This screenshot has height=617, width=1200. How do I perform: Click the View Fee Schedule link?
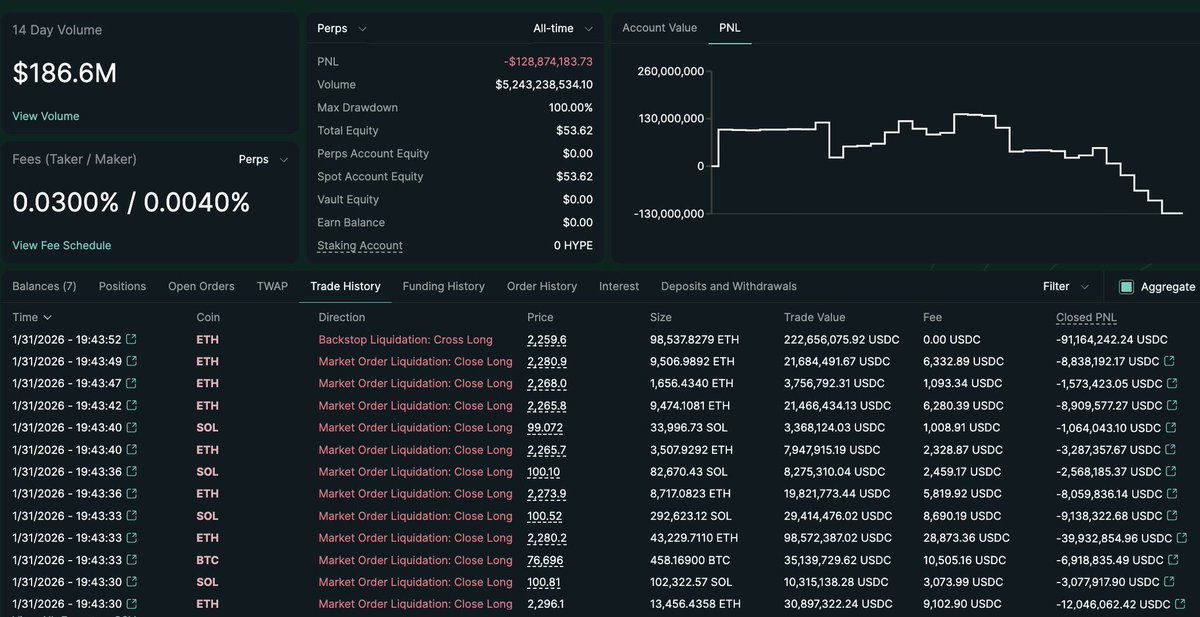tap(62, 245)
